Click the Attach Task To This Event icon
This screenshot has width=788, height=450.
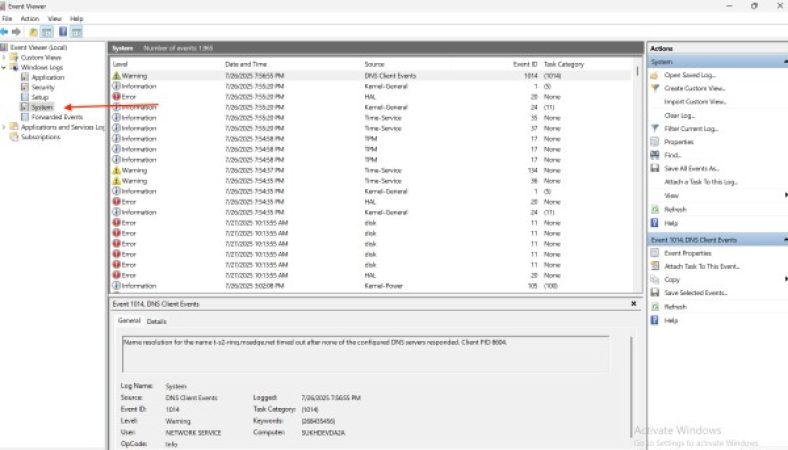[654, 266]
